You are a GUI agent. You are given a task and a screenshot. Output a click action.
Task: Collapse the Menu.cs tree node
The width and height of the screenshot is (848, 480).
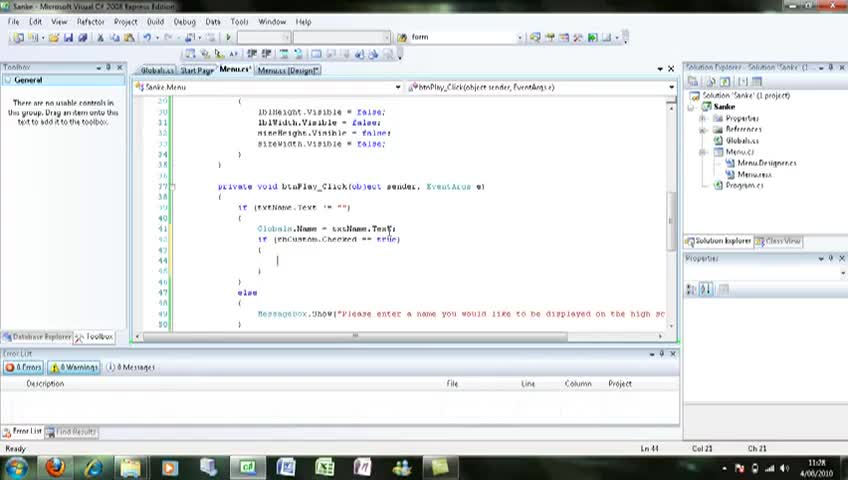702,152
